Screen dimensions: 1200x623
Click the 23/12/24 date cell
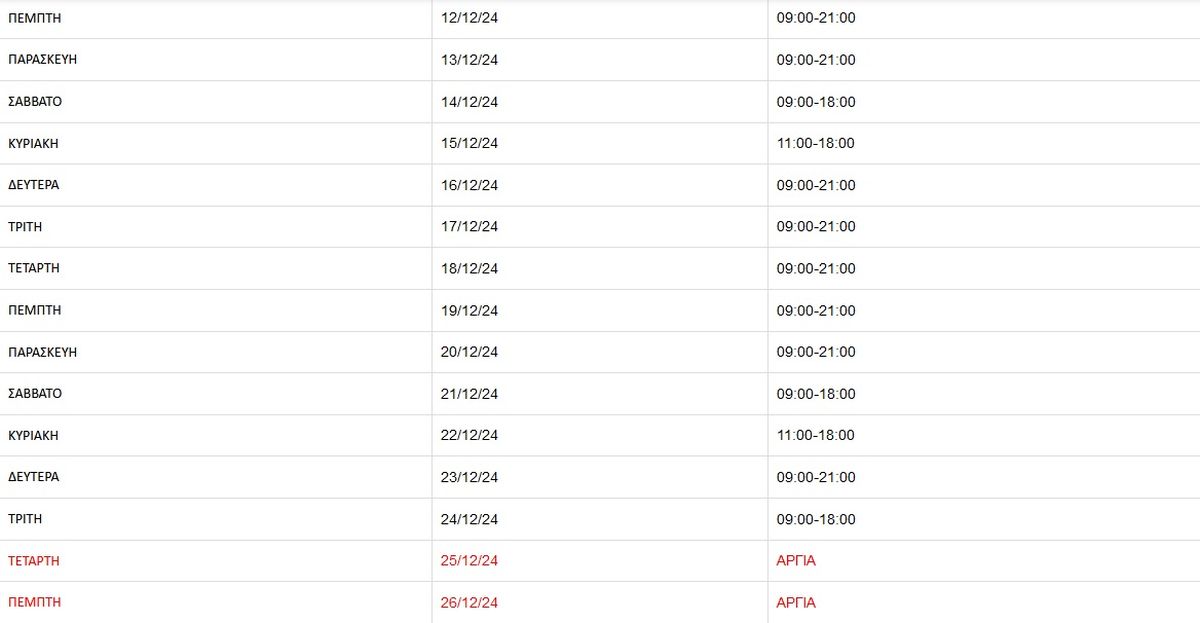469,477
